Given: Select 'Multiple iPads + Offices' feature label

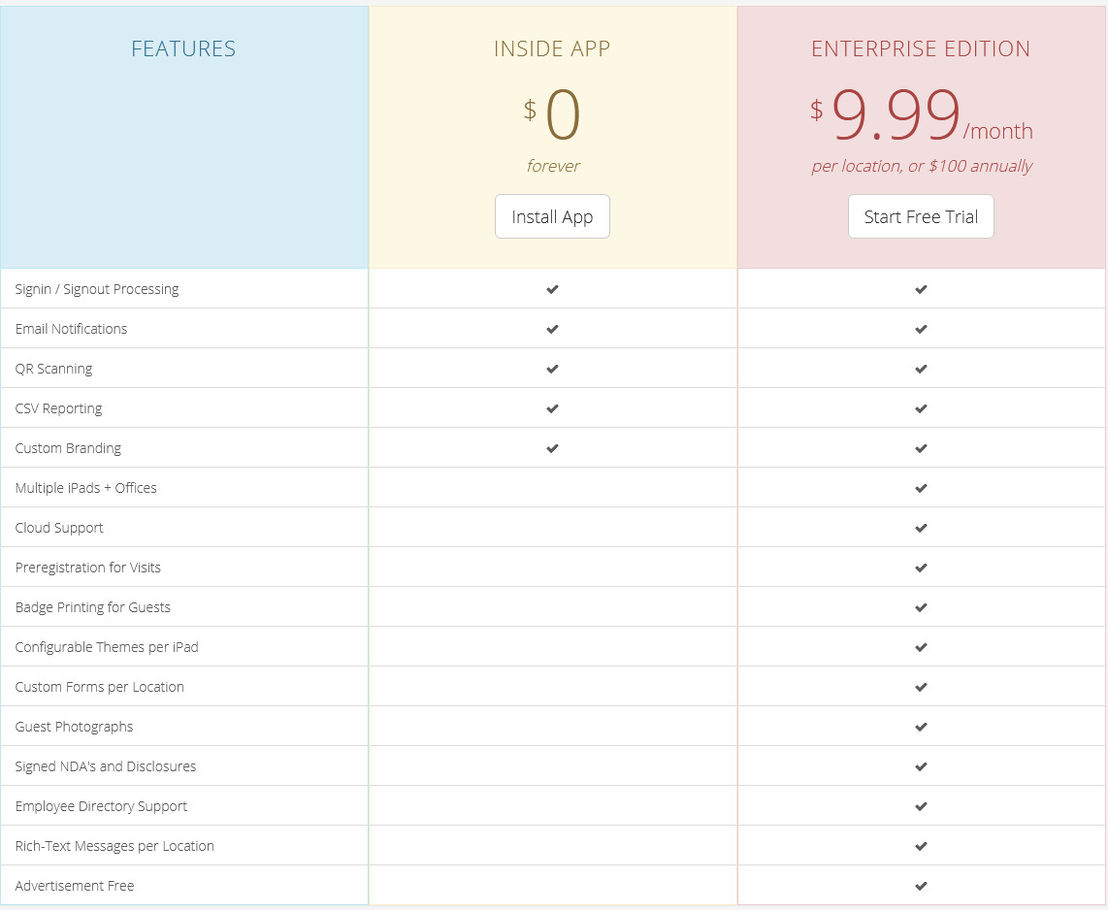Looking at the screenshot, I should [x=86, y=488].
